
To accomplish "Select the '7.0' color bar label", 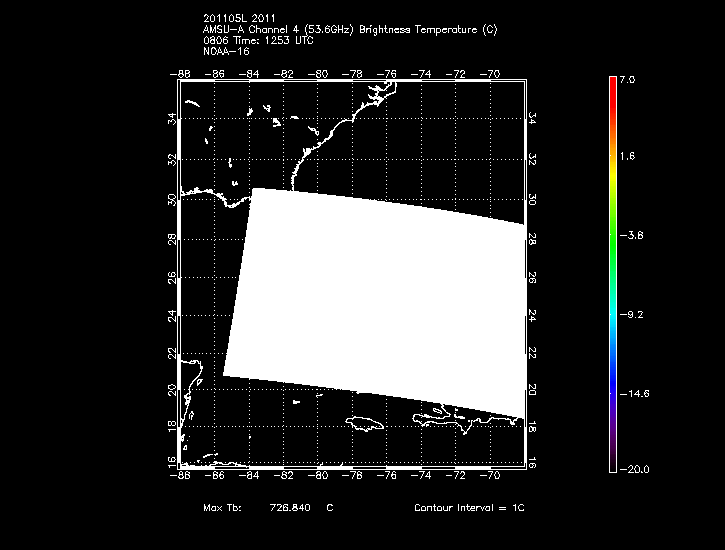I will click(x=627, y=79).
